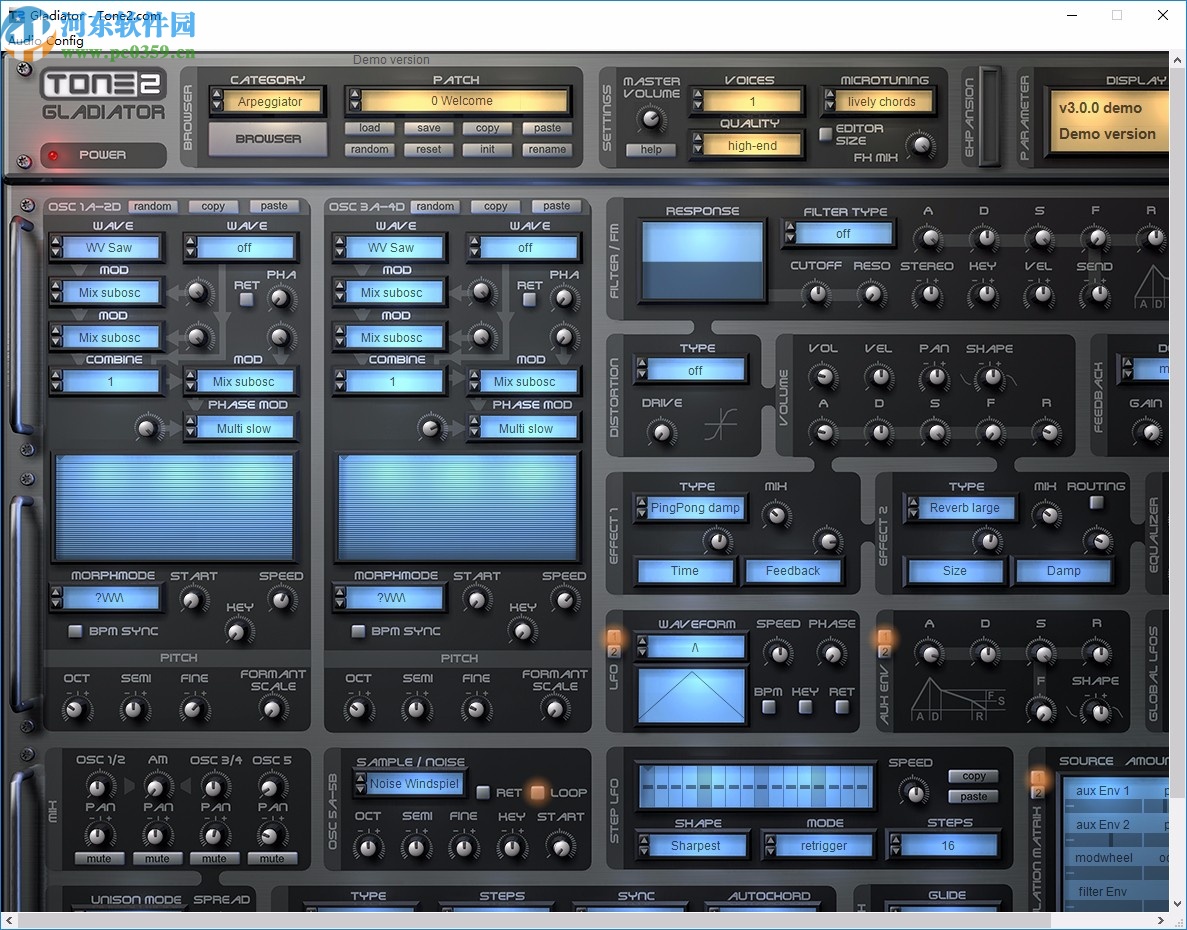
Task: Open Effect 1 type PingPong damp dropdown
Action: point(690,508)
